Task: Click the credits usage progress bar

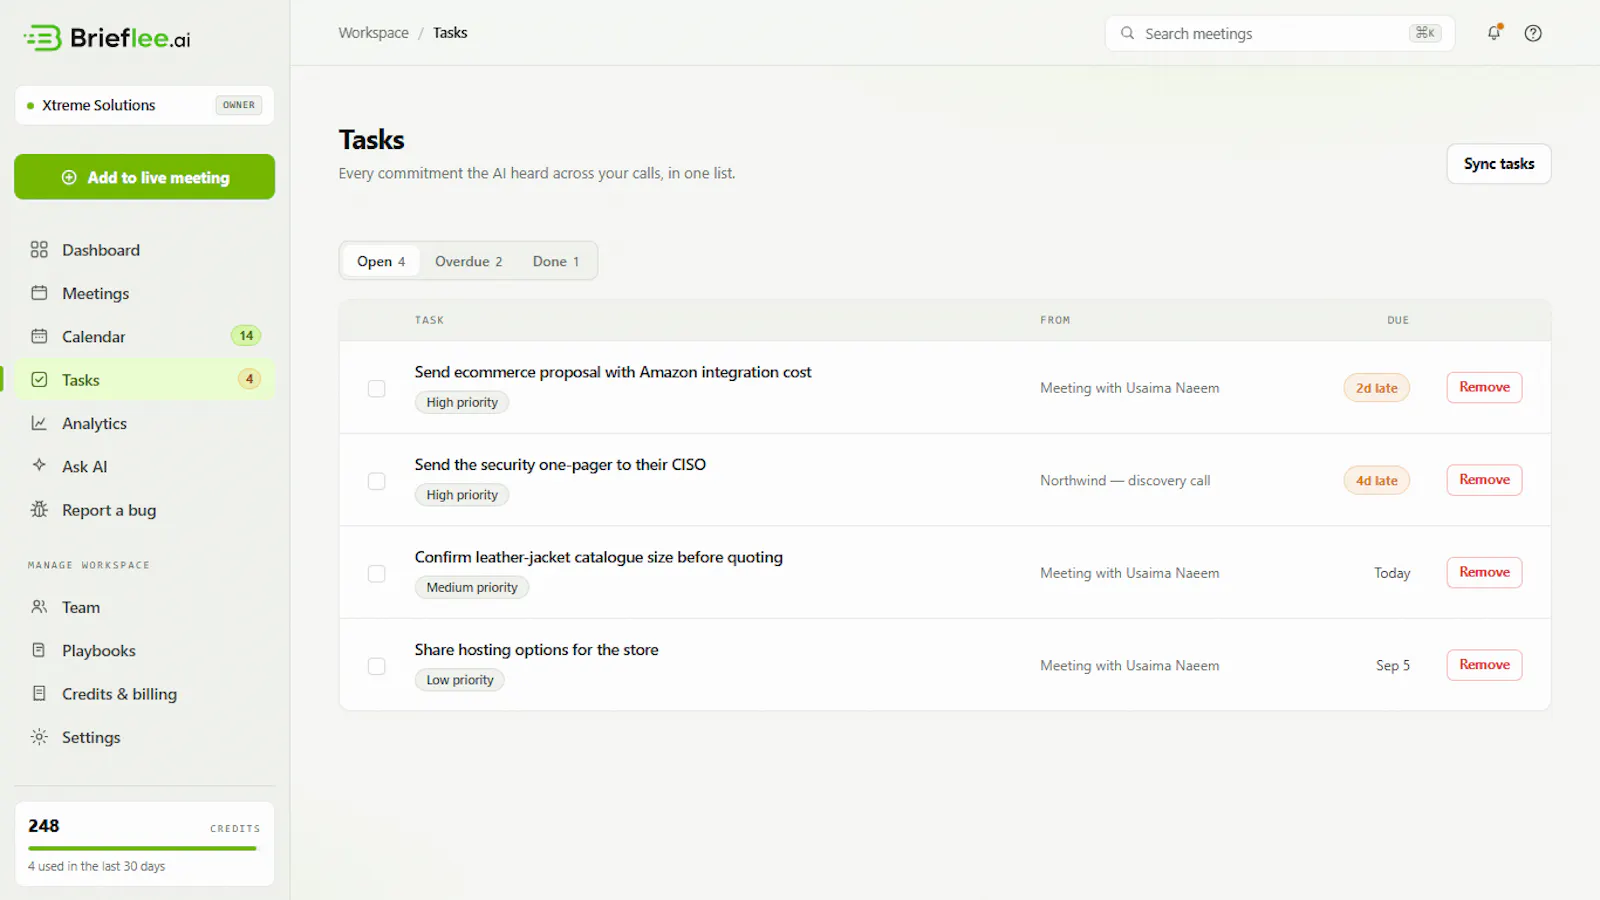Action: pyautogui.click(x=142, y=848)
